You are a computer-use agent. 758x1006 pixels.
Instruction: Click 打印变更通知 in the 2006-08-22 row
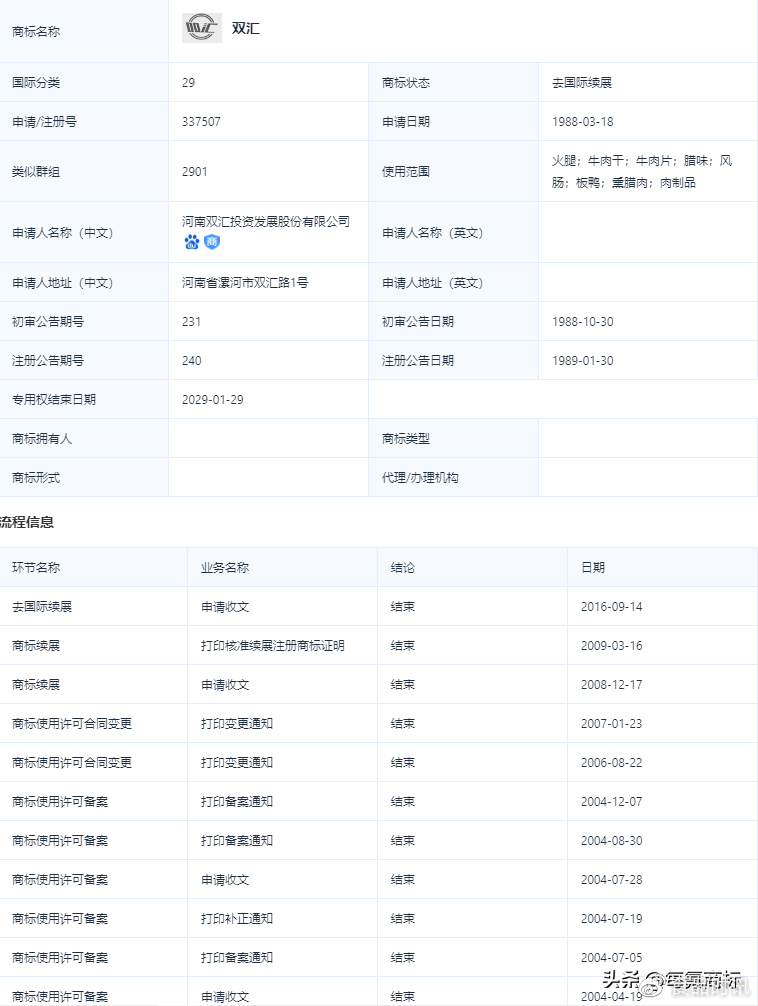[237, 763]
